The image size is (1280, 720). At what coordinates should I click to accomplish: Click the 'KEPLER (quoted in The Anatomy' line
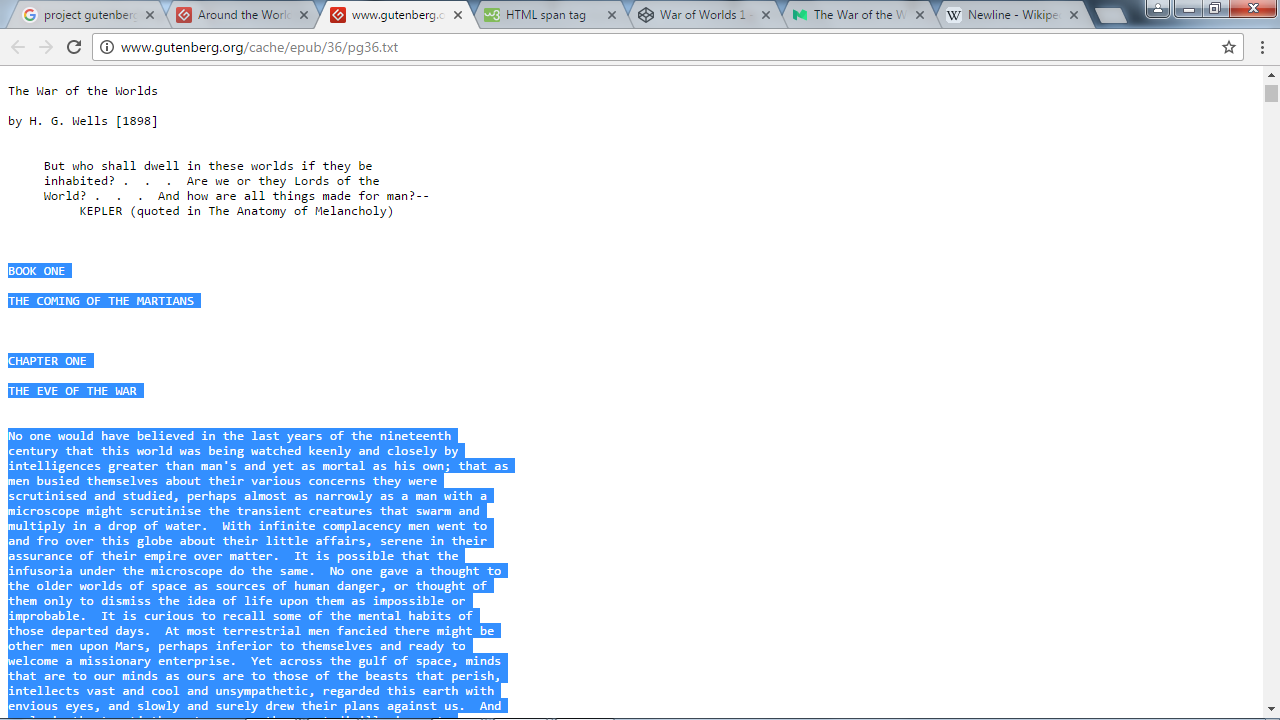coord(237,211)
